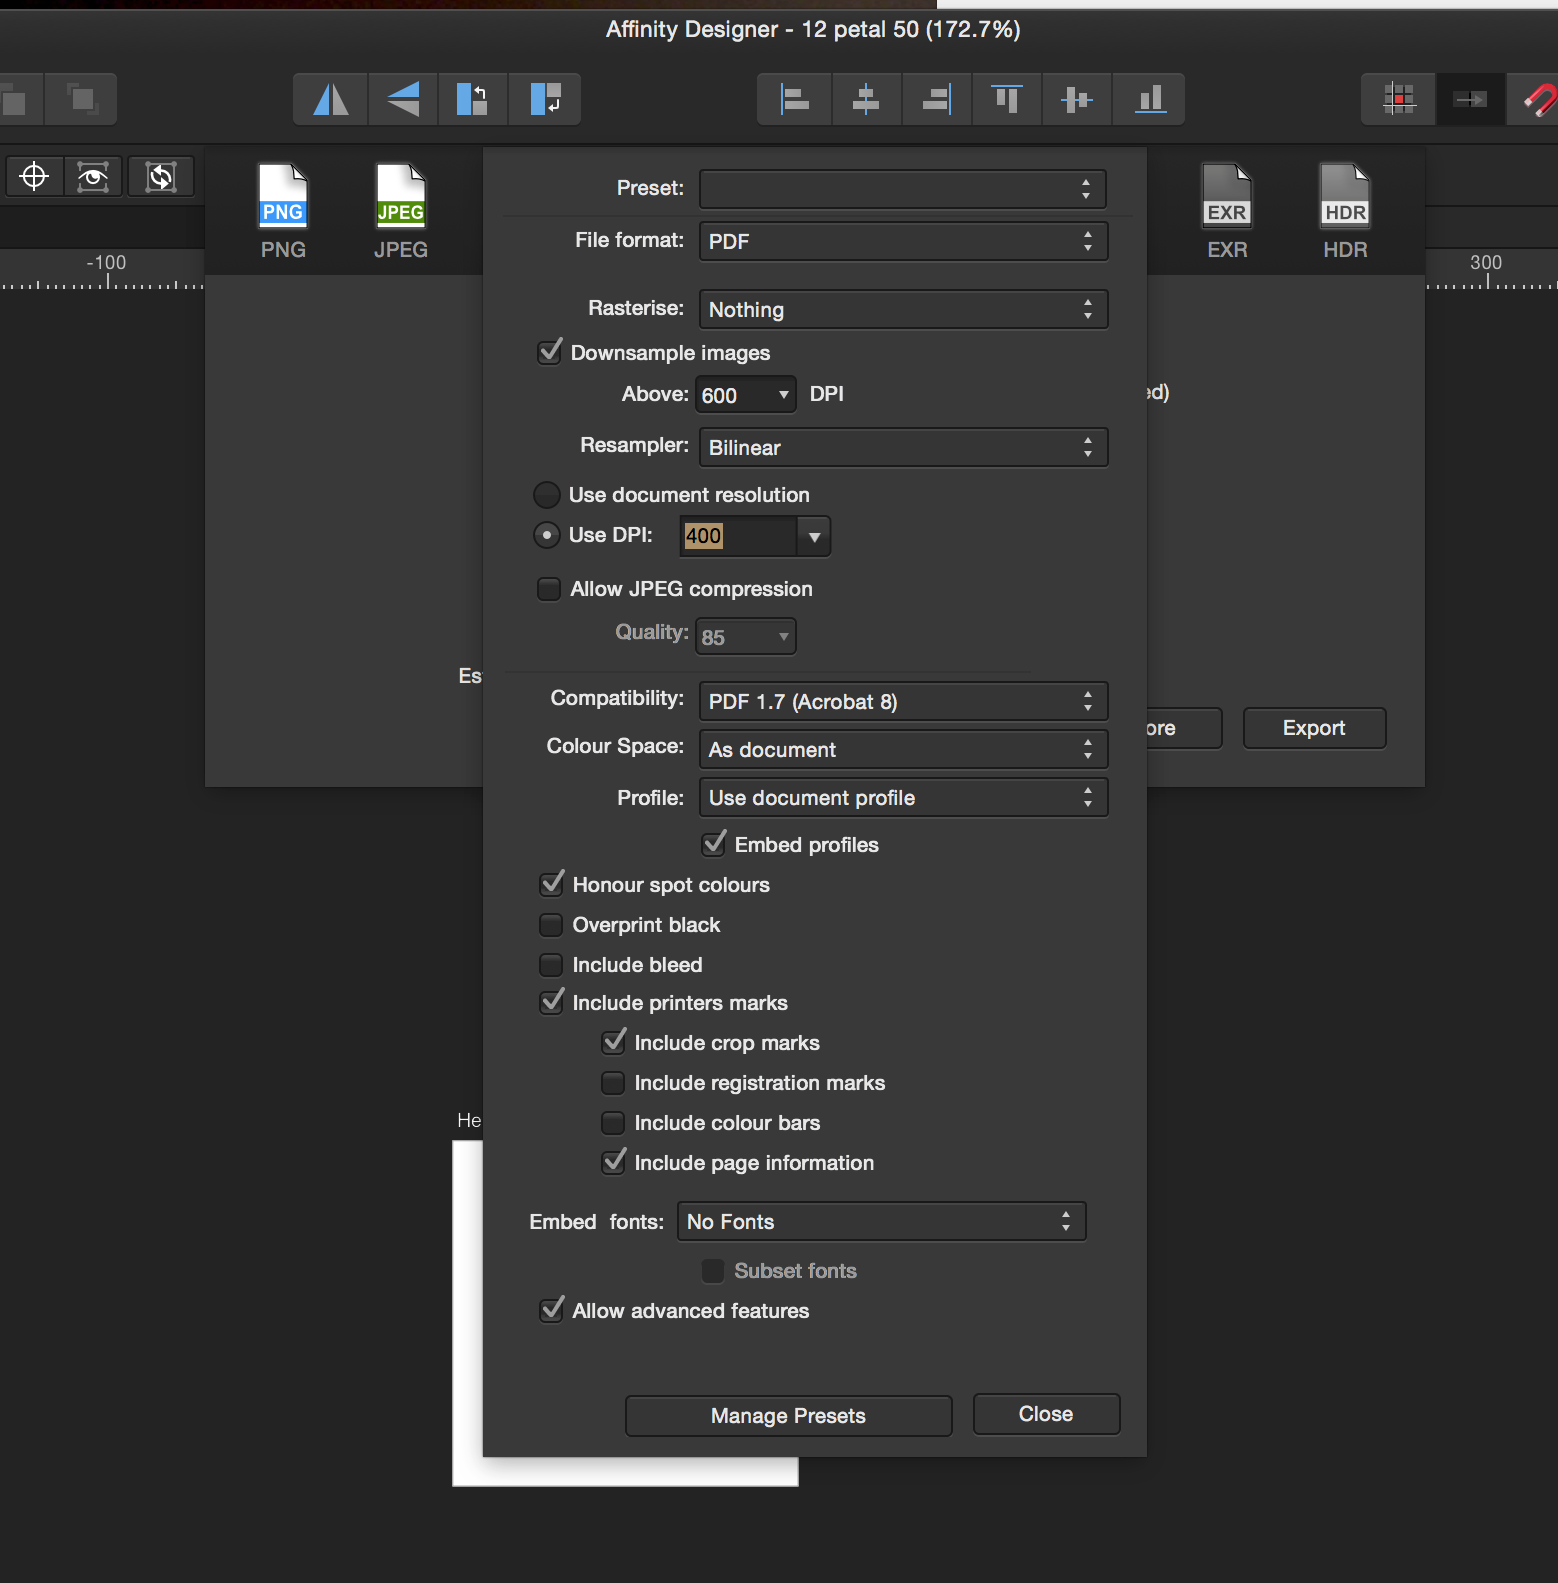
Task: Toggle Include crop marks checkbox
Action: 614,1042
